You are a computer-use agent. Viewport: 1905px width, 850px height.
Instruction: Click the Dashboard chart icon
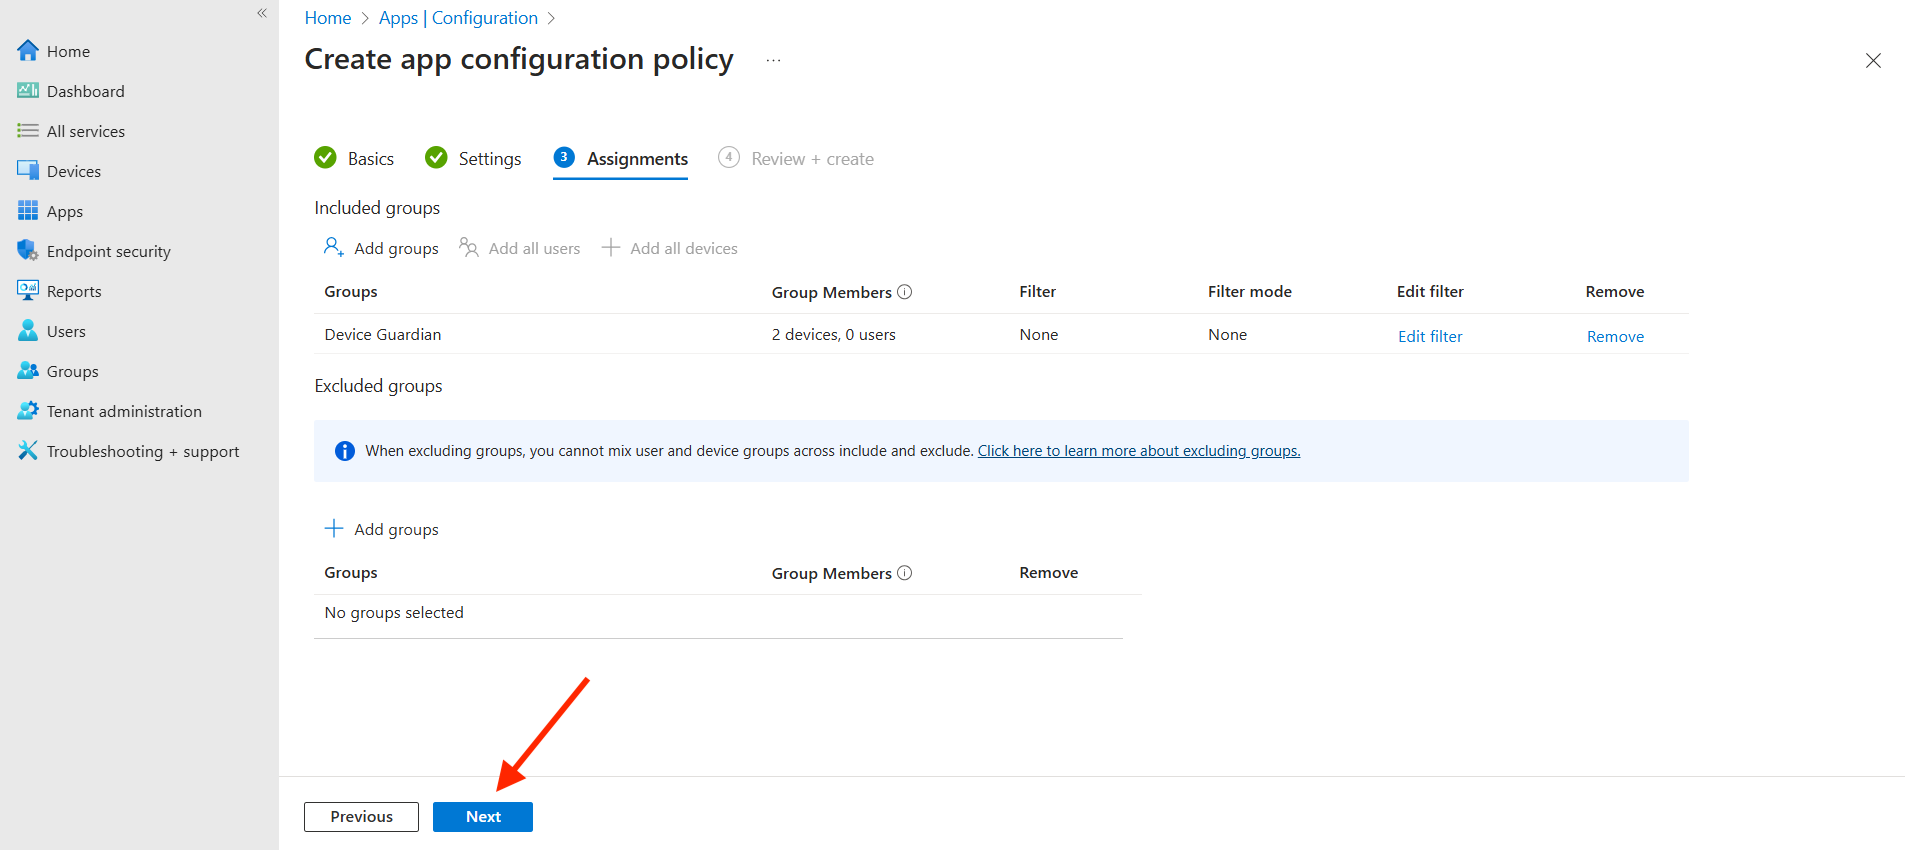(28, 91)
